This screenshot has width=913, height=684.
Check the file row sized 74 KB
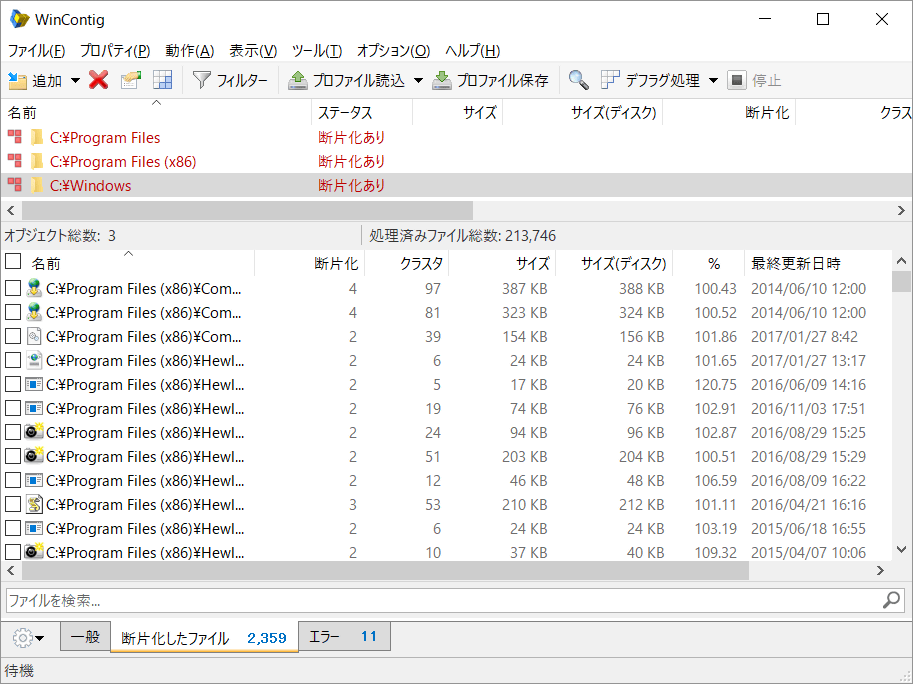[13, 408]
